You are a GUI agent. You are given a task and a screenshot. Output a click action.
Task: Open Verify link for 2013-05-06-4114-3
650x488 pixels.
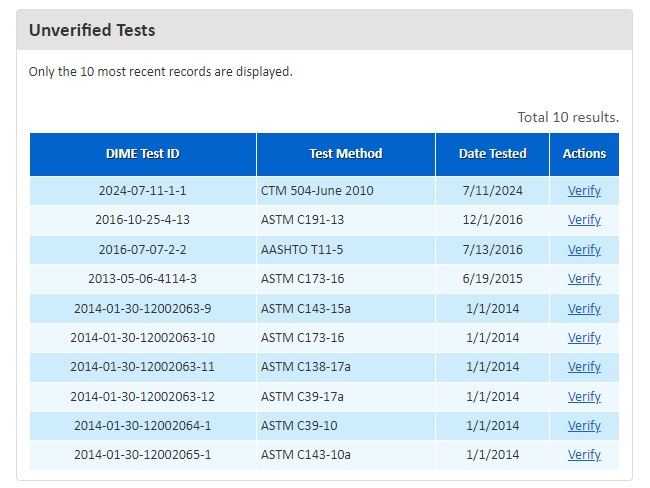(584, 279)
